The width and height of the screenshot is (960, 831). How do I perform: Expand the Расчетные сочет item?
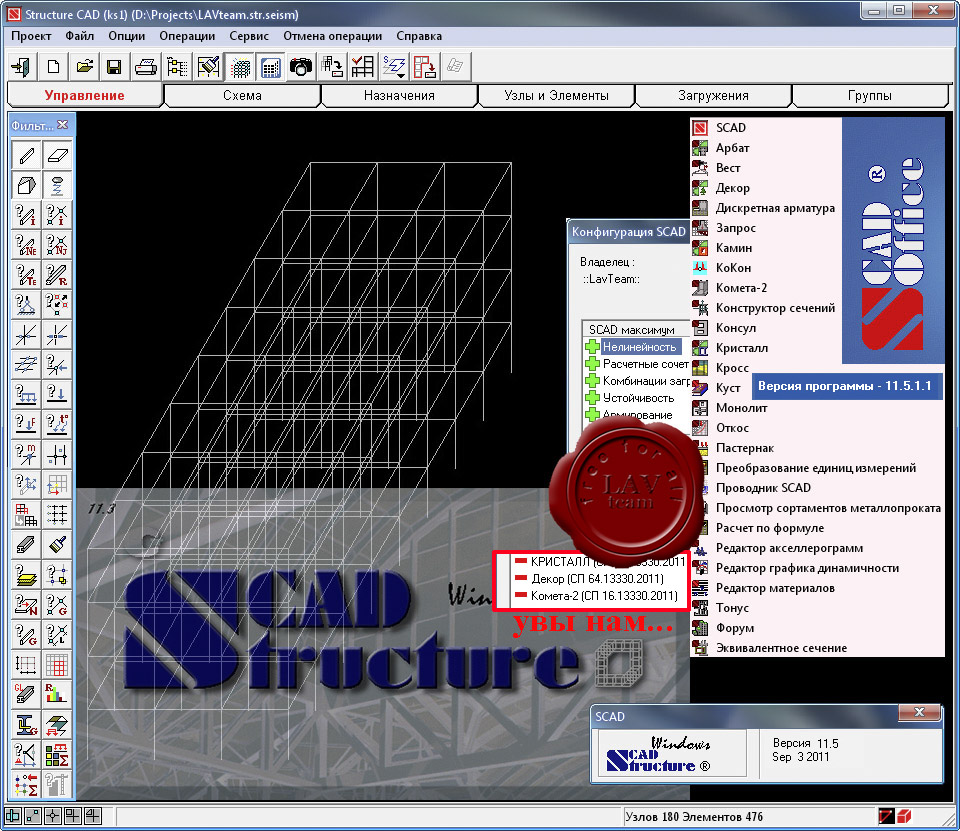click(592, 364)
